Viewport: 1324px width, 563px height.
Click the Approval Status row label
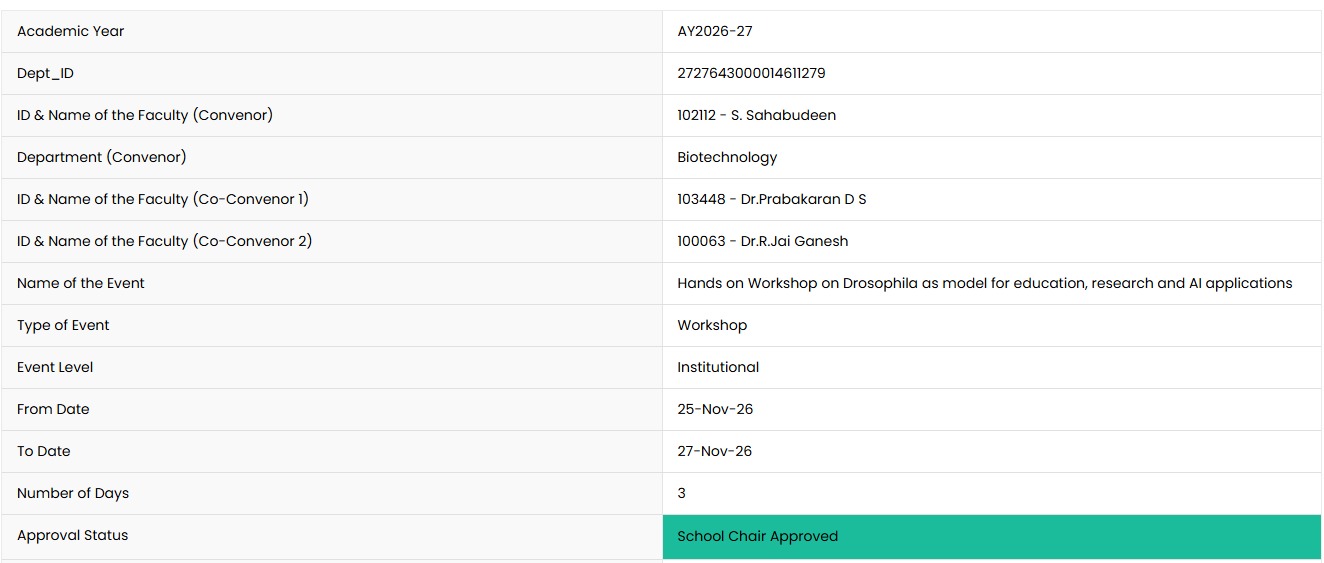pyautogui.click(x=73, y=535)
